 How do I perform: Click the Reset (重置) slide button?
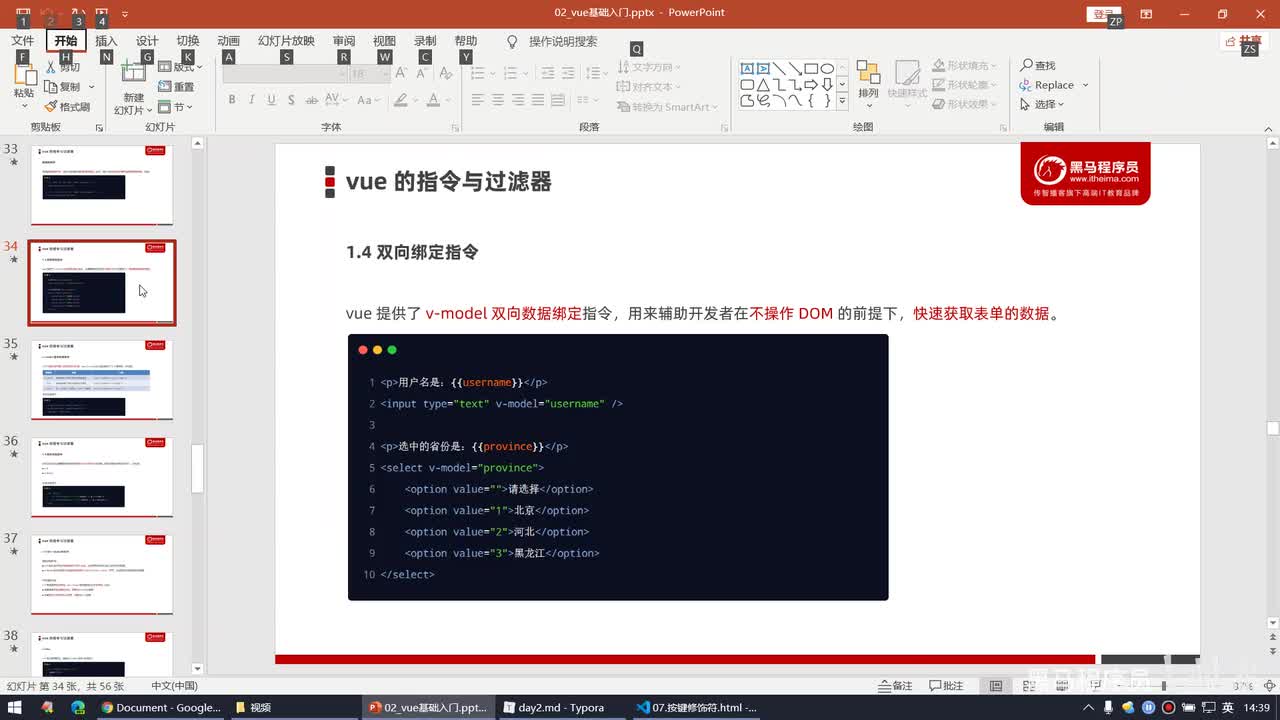pyautogui.click(x=176, y=87)
